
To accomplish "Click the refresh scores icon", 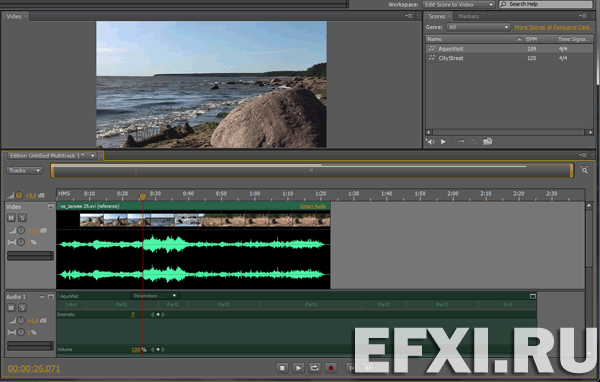I will point(474,142).
